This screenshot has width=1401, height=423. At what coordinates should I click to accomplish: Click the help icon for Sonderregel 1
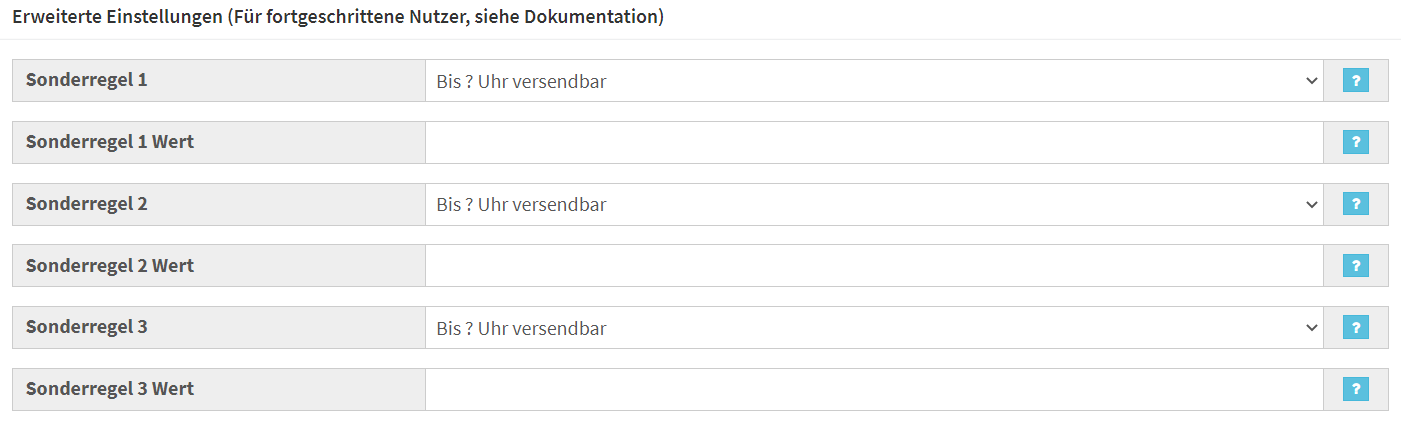pyautogui.click(x=1355, y=81)
